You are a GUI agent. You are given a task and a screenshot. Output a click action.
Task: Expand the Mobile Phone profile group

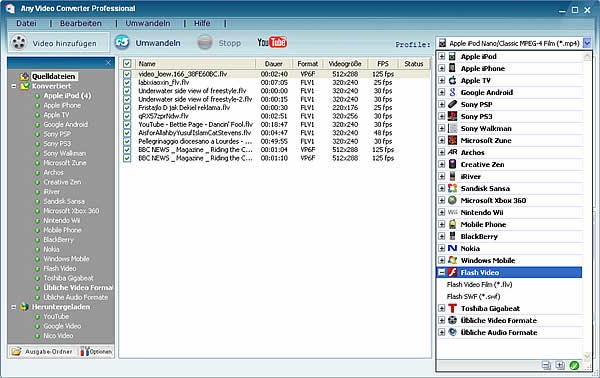pyautogui.click(x=442, y=224)
